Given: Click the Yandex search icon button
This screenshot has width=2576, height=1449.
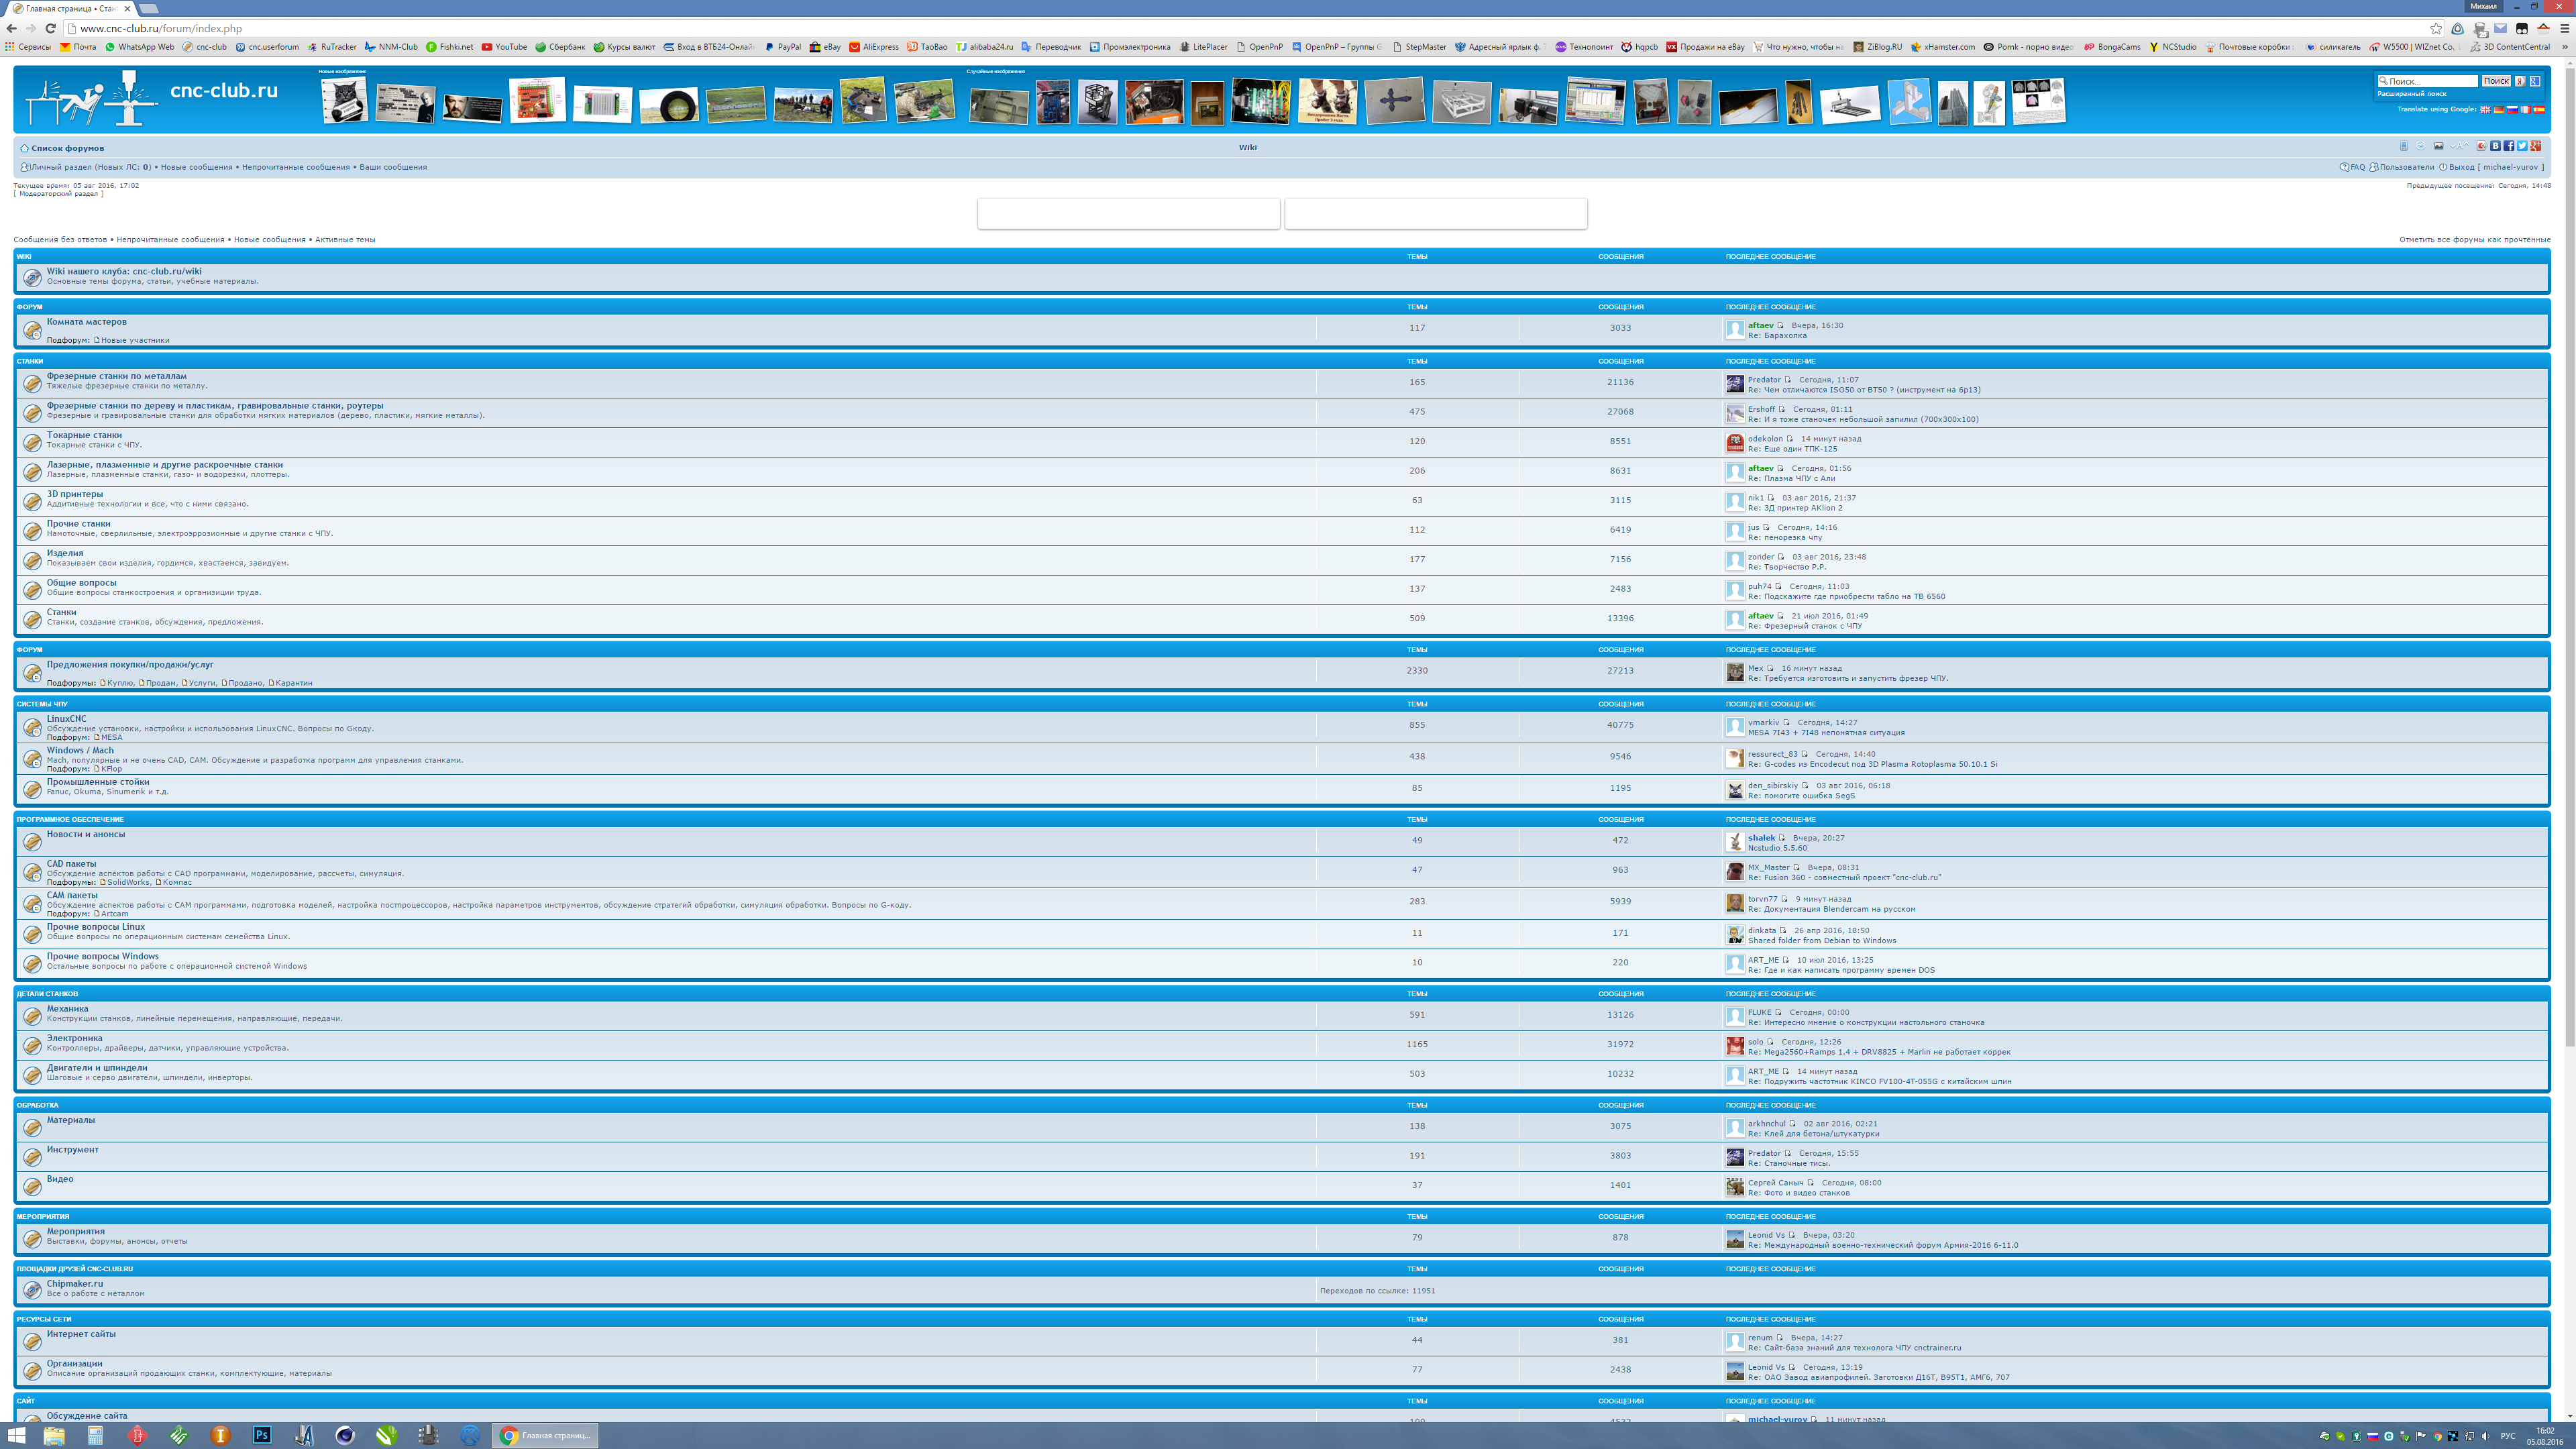Looking at the screenshot, I should [x=2520, y=81].
